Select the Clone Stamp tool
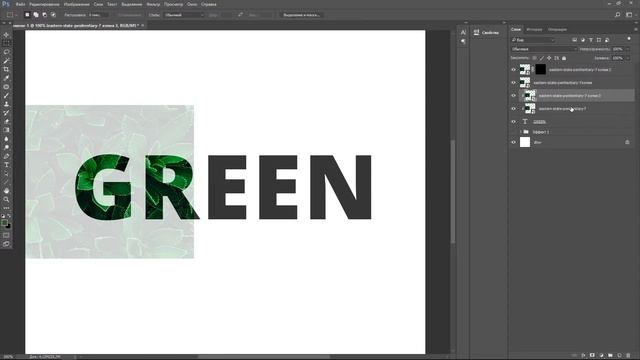This screenshot has height=360, width=640. click(6, 104)
